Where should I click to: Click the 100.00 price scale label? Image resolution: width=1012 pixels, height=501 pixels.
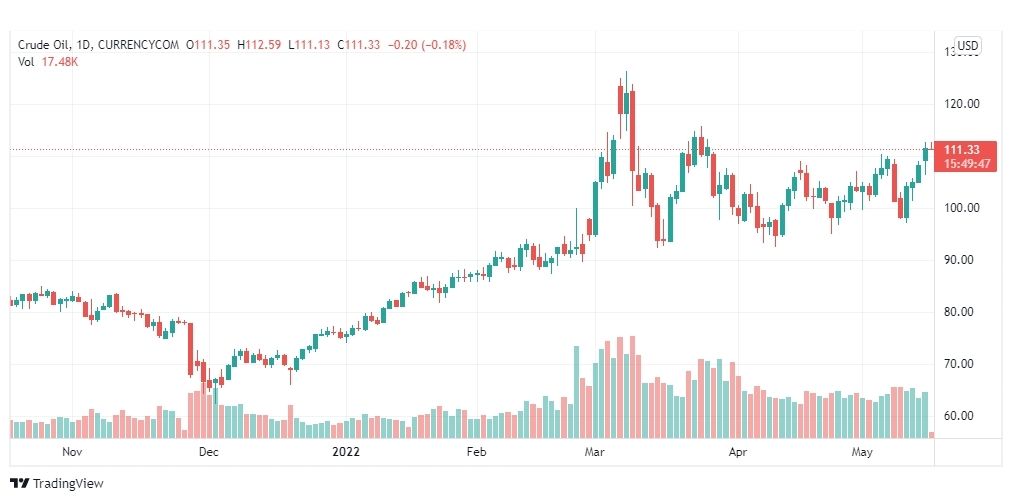click(960, 208)
